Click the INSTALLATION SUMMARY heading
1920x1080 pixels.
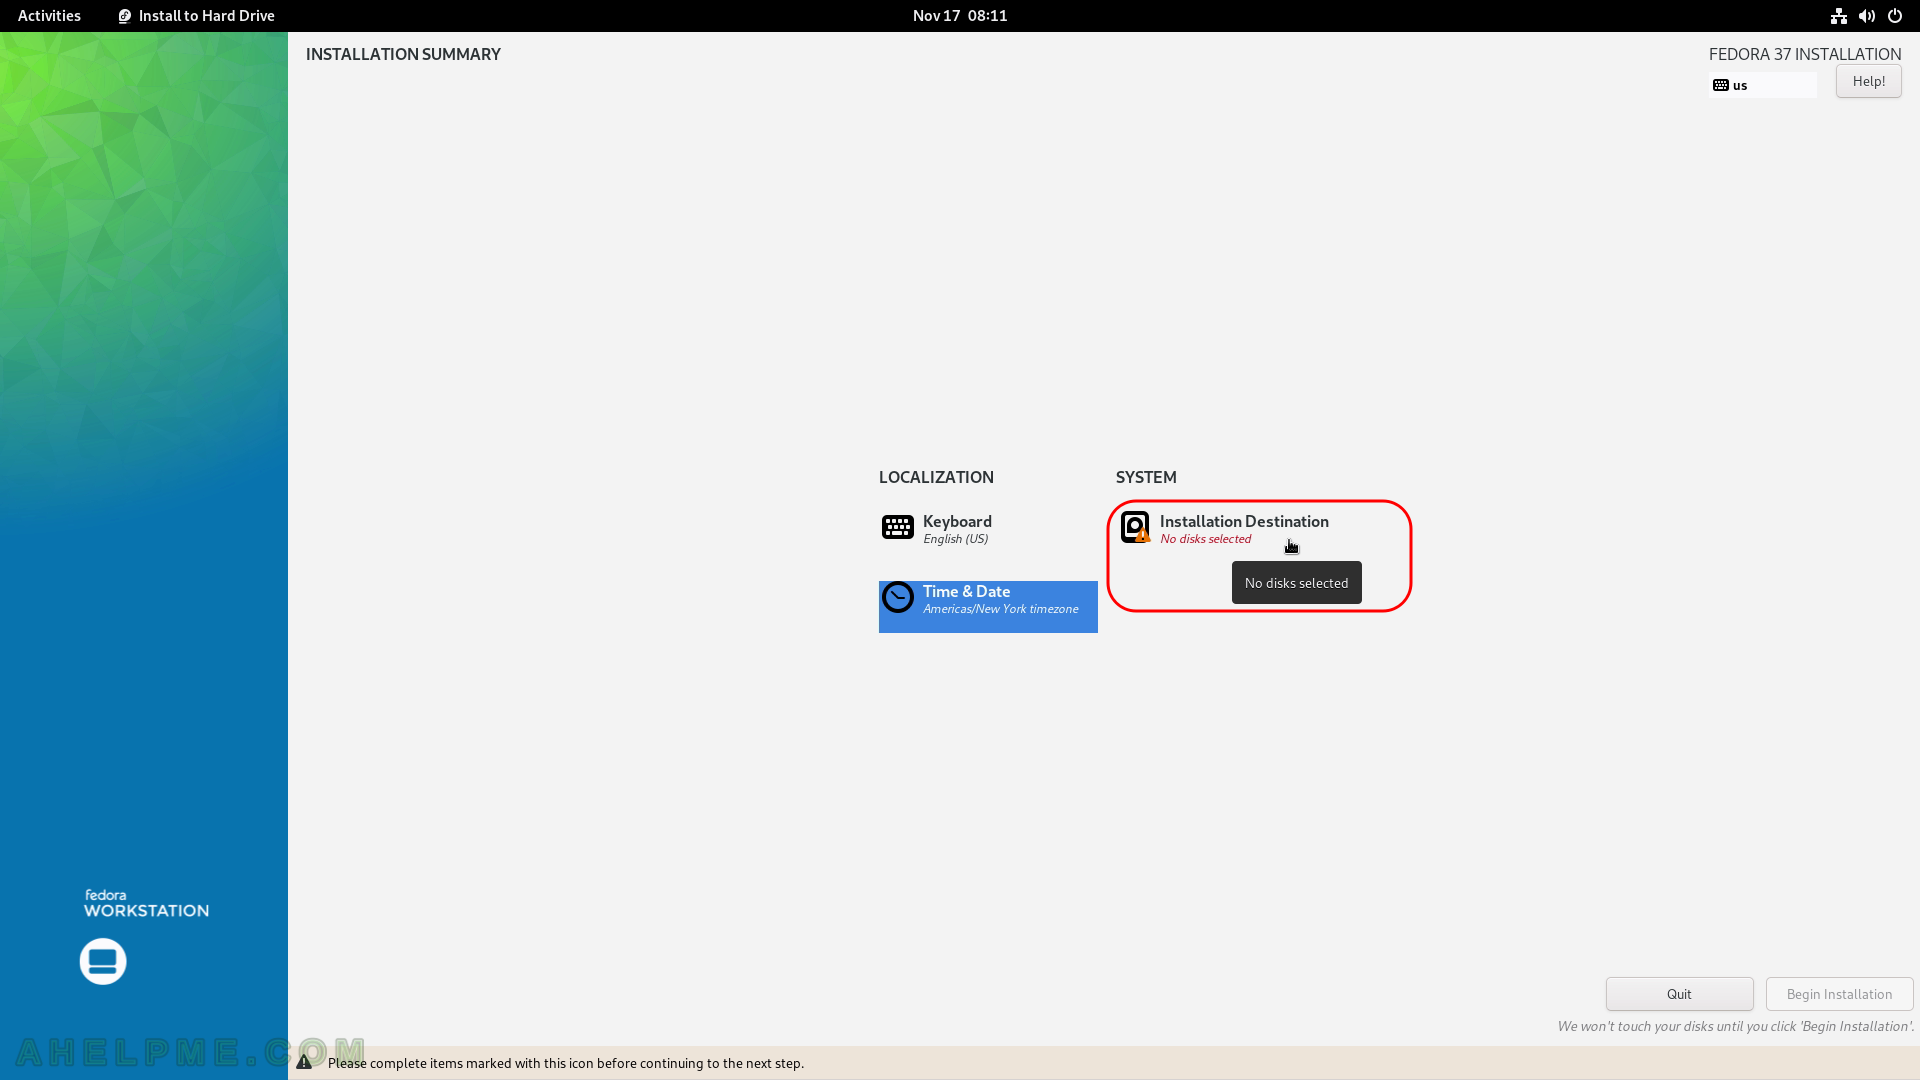403,54
